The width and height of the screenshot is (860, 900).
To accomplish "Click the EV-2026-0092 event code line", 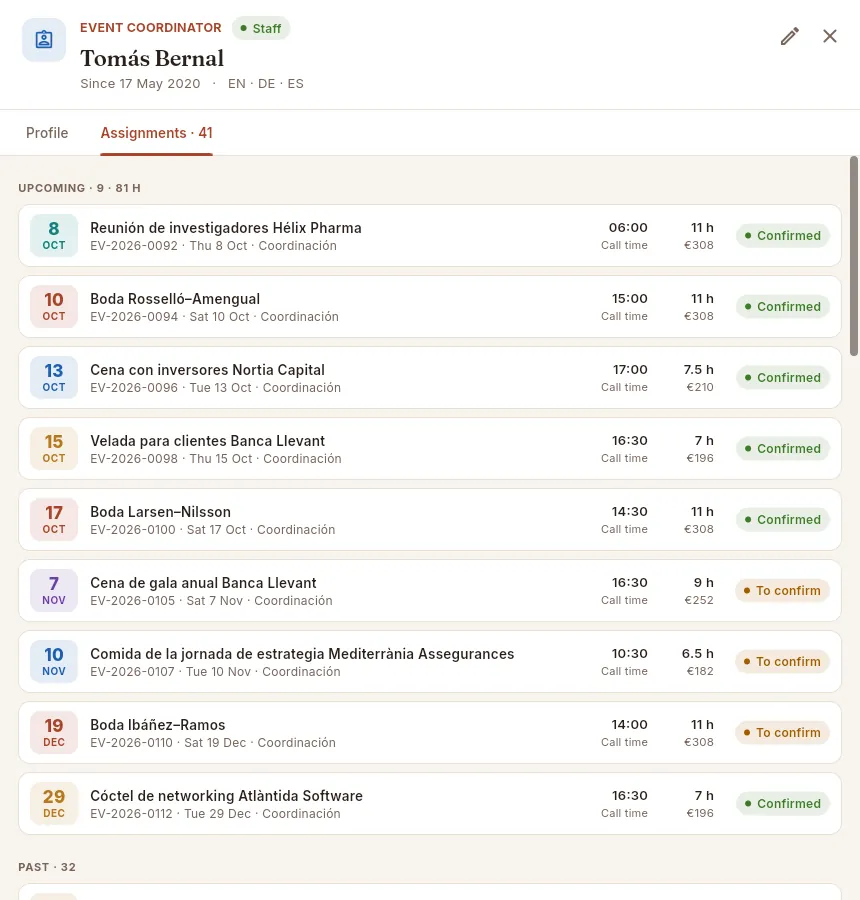I will [x=214, y=246].
